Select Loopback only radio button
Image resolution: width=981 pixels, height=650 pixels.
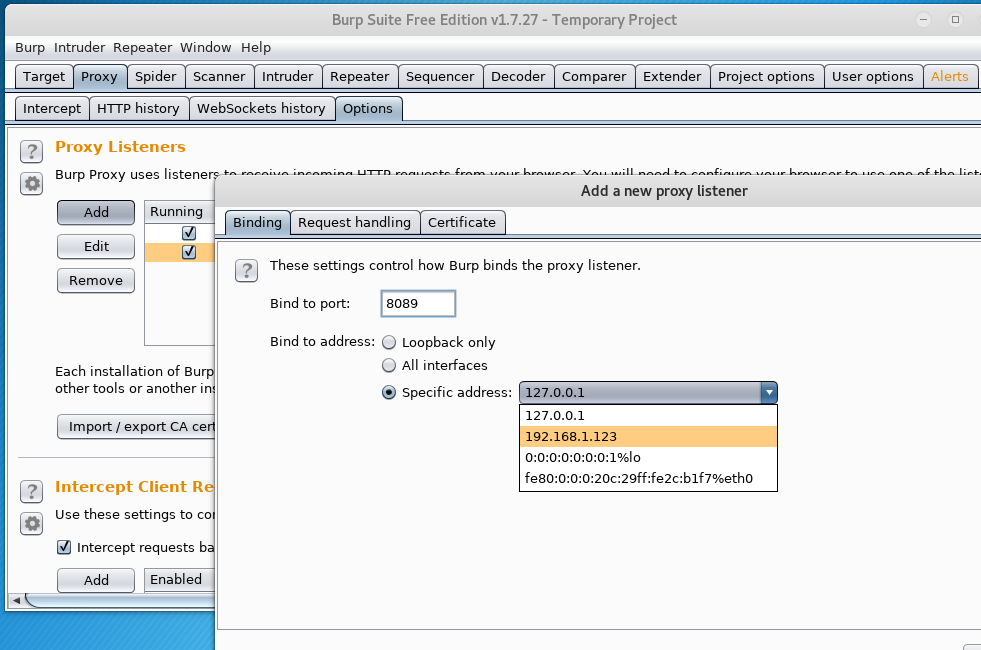(389, 342)
